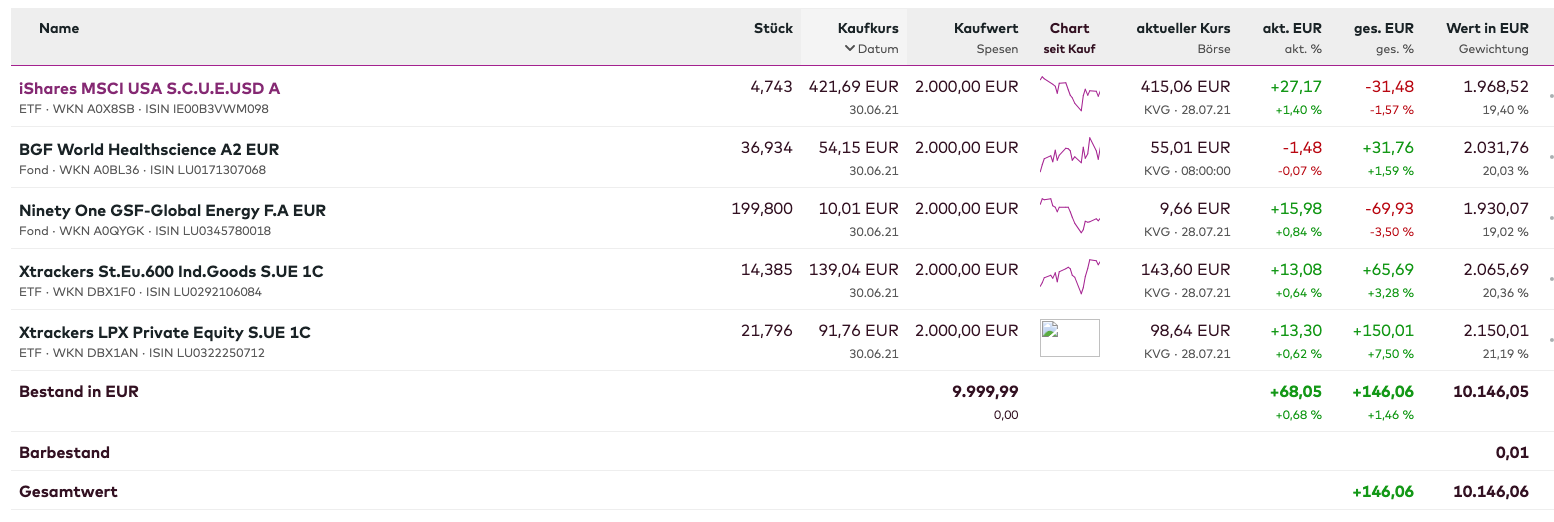Viewport: 1554px width, 522px height.
Task: Open Ninety One GSF-Global Energy F.A EUR
Action: [172, 211]
